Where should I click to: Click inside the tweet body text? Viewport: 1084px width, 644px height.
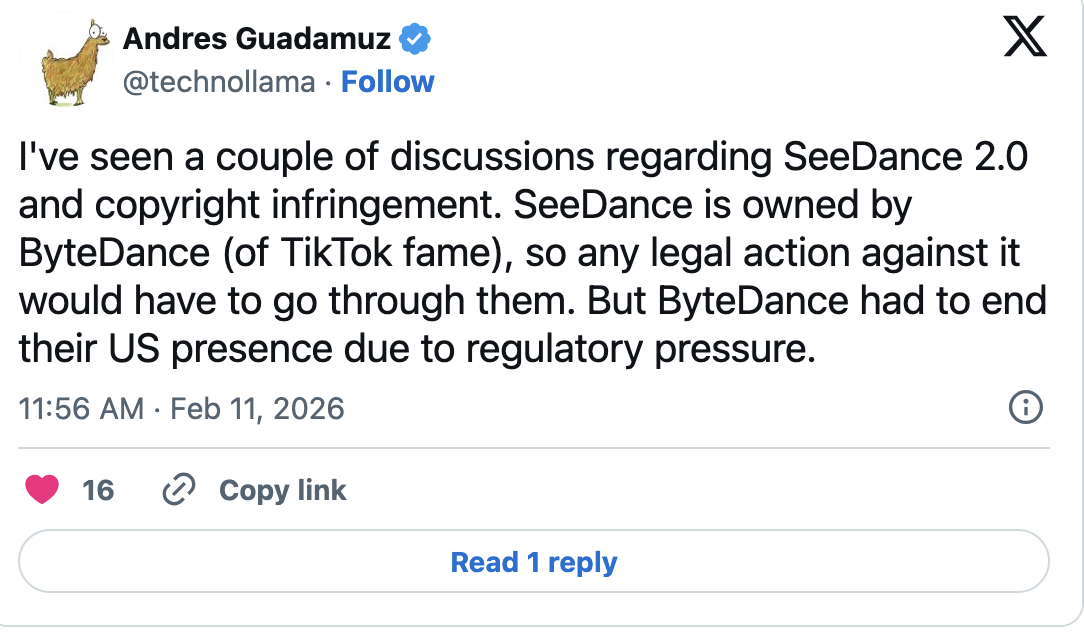(x=500, y=250)
